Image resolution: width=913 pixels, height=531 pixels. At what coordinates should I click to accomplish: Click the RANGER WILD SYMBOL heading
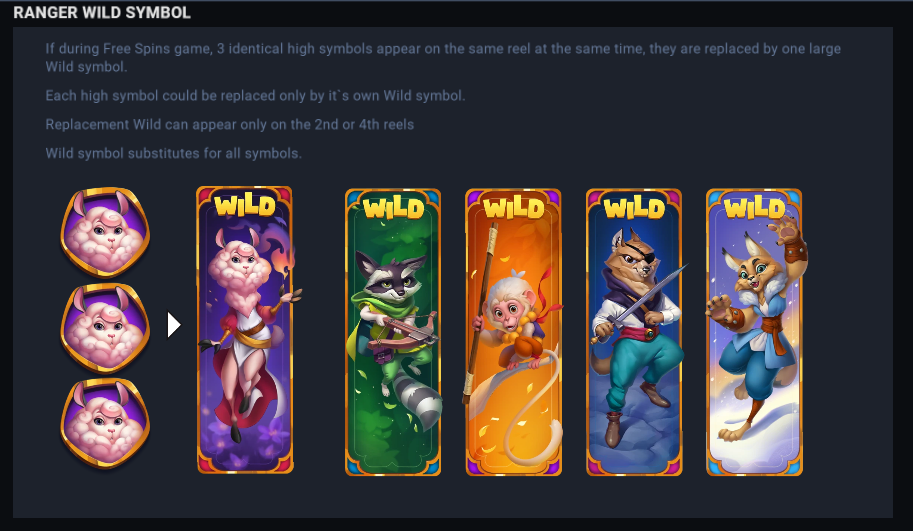102,13
